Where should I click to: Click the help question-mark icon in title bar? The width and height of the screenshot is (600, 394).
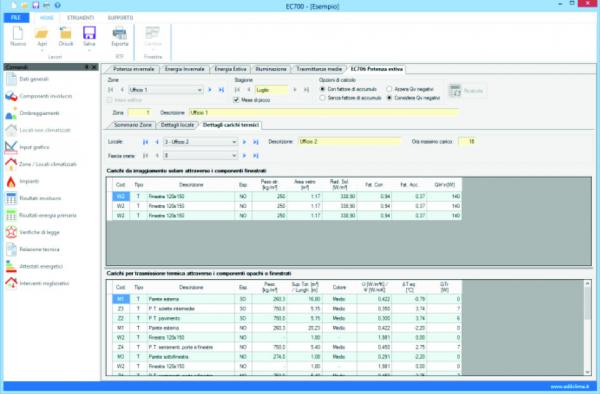coord(57,5)
